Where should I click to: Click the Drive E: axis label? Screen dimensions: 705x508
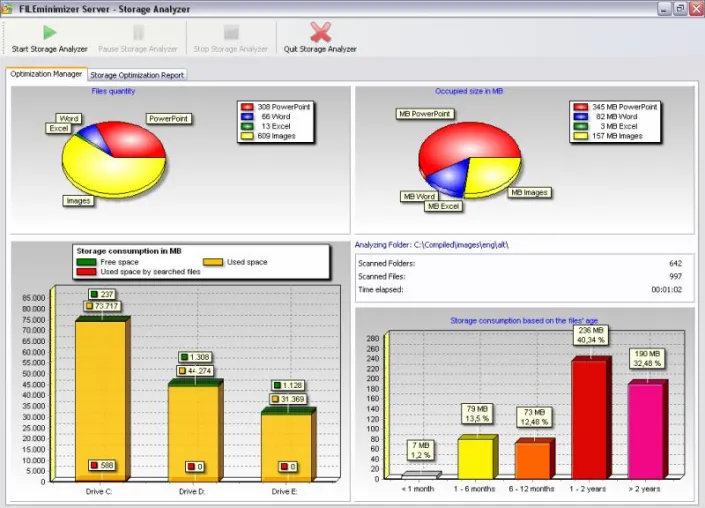[285, 492]
